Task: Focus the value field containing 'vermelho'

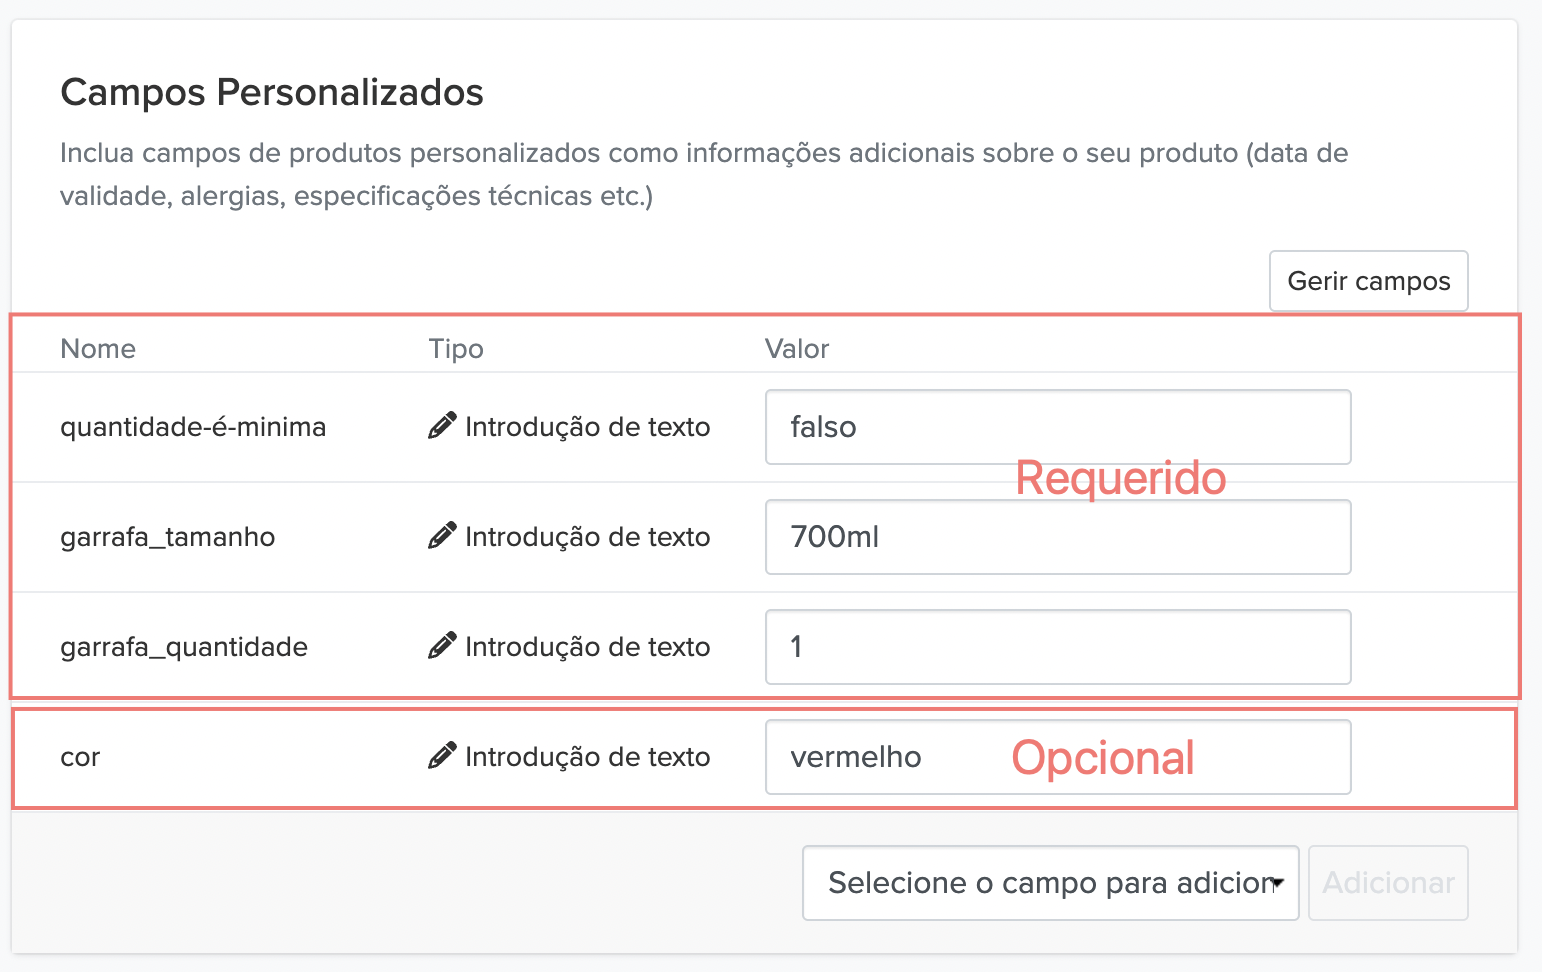Action: [1058, 757]
